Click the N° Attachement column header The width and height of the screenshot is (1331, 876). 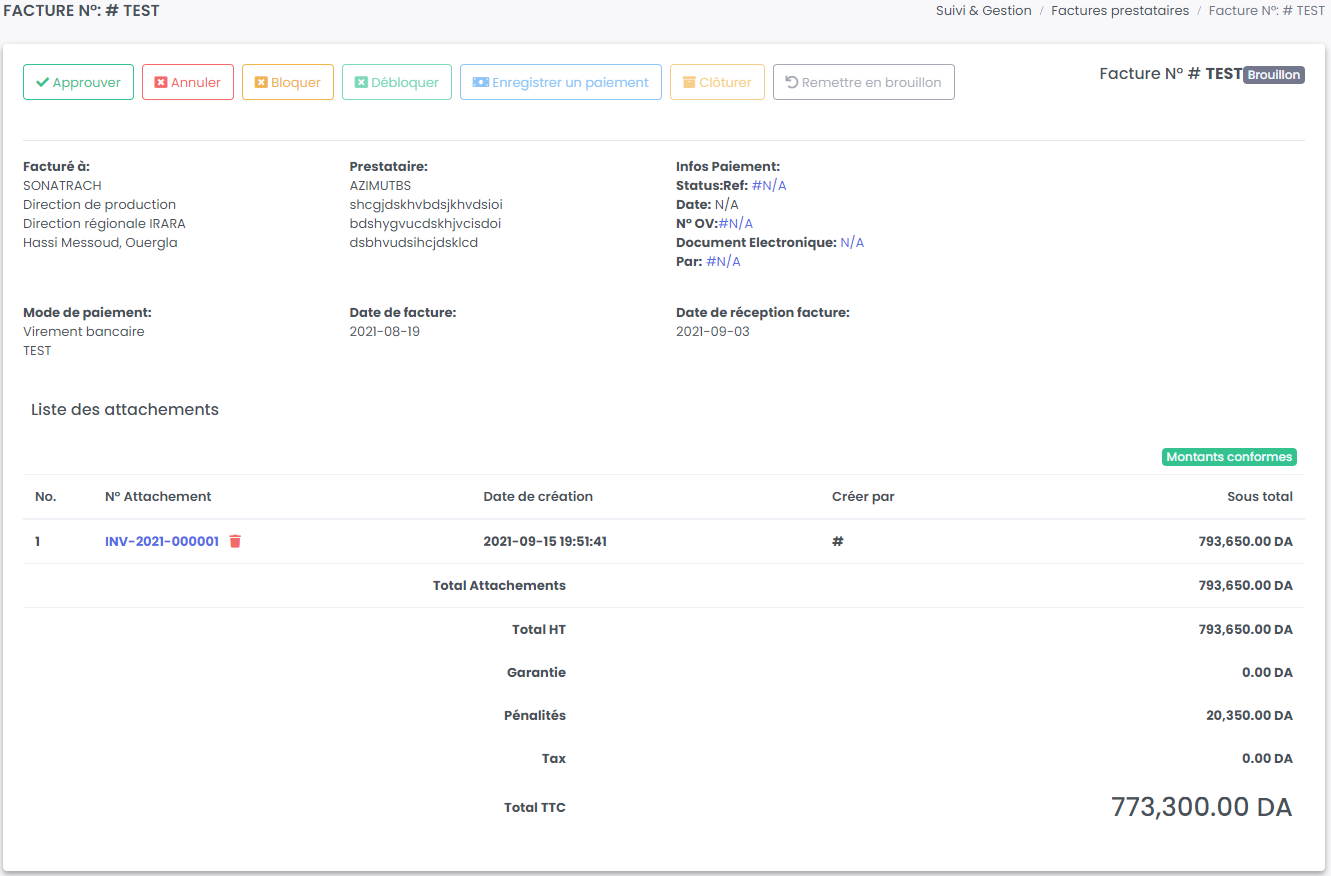click(x=158, y=496)
